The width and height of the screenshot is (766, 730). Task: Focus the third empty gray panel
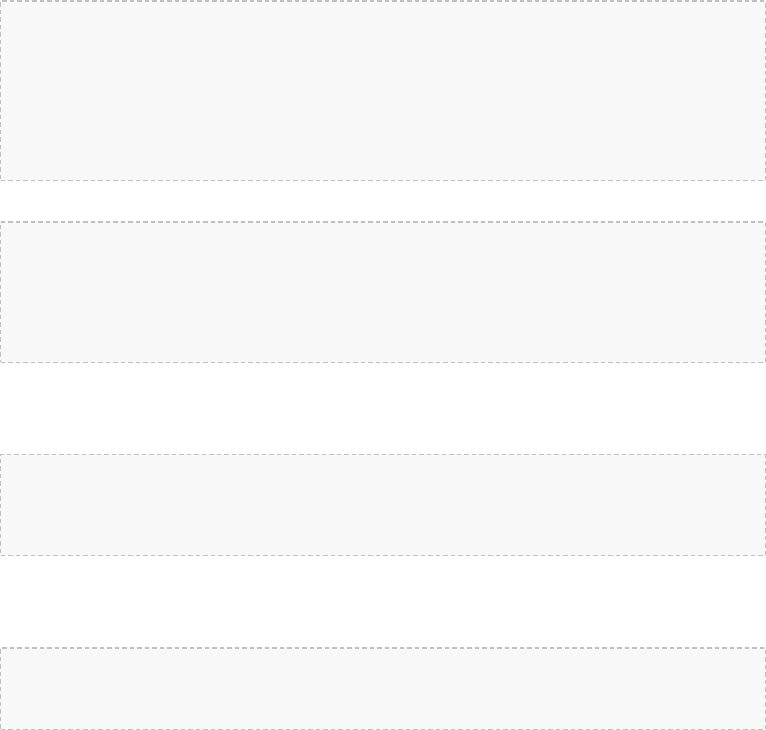pos(383,505)
